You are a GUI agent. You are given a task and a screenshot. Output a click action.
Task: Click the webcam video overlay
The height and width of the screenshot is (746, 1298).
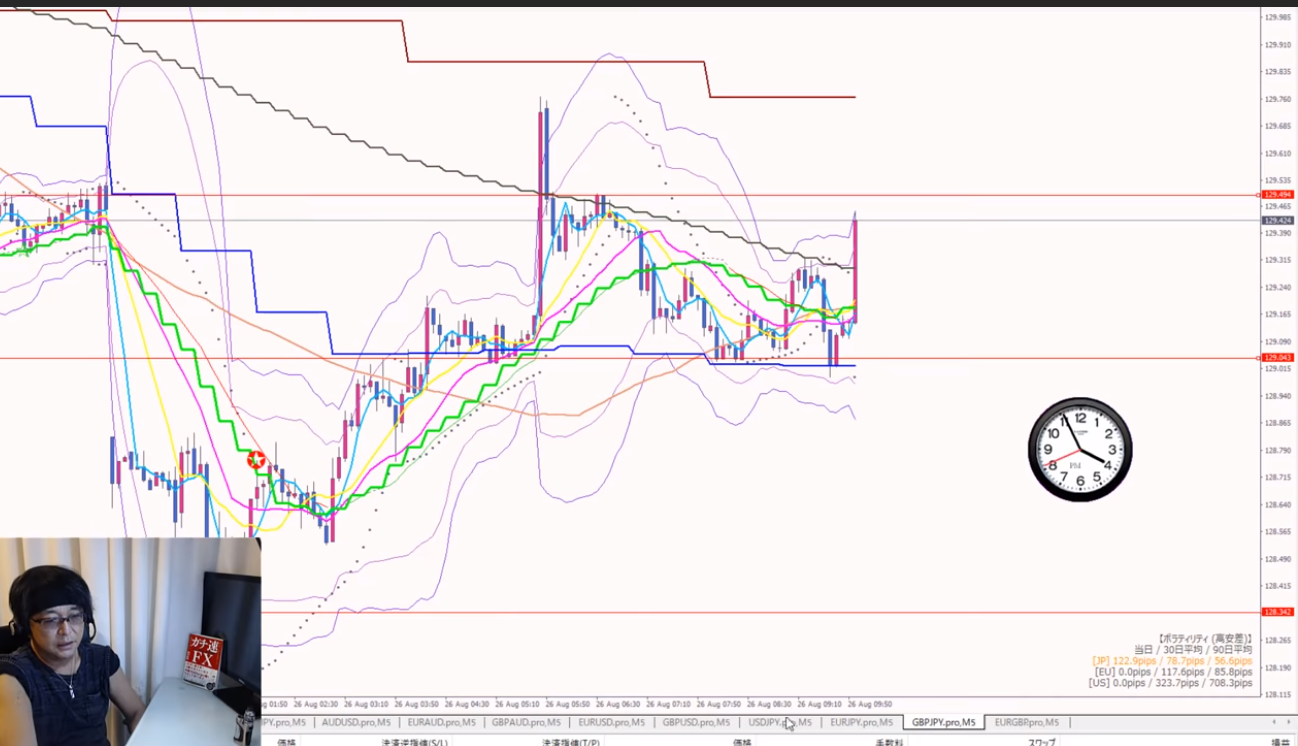(130, 642)
